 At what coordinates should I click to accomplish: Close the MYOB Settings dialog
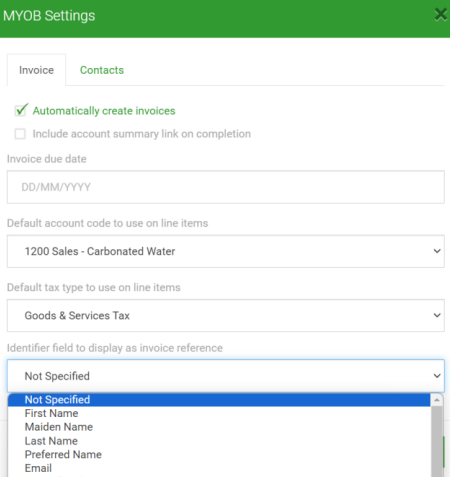click(441, 15)
